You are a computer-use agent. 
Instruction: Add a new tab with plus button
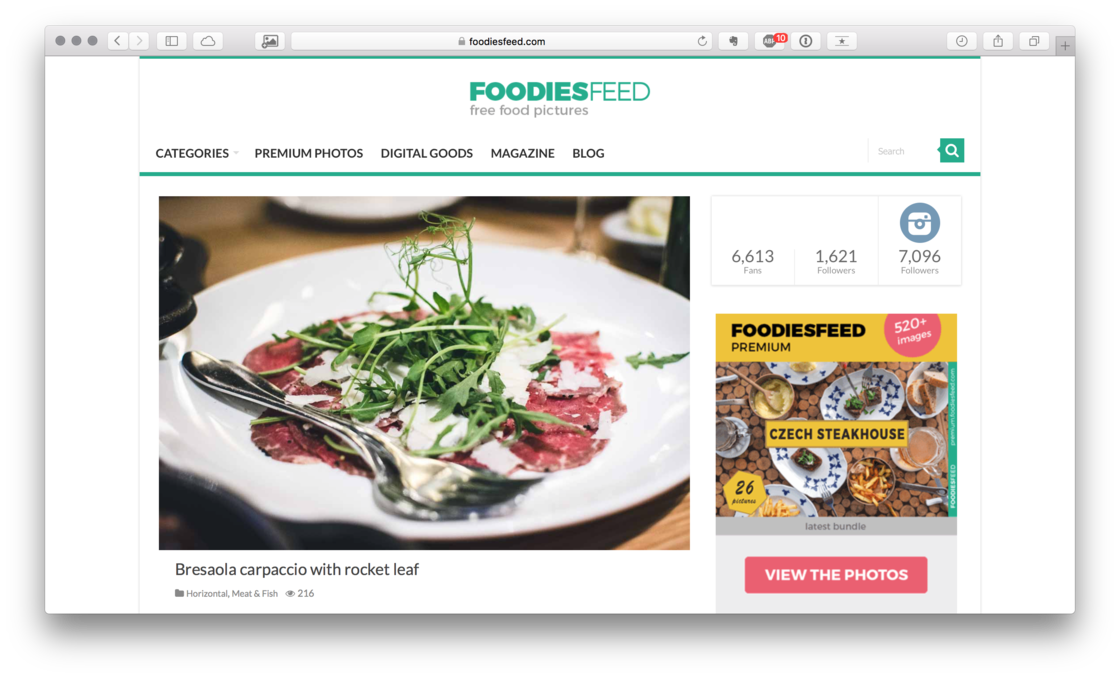click(x=1064, y=46)
